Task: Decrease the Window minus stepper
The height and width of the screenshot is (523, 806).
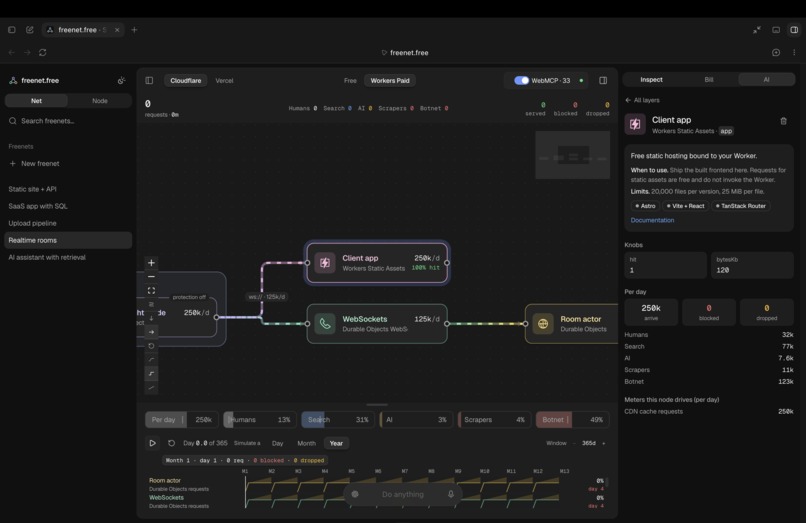Action: (x=574, y=443)
